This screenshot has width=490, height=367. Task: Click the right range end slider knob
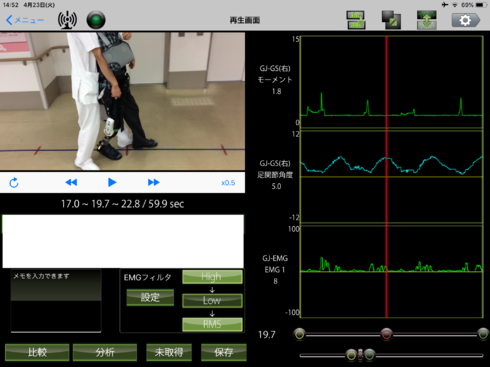(483, 334)
